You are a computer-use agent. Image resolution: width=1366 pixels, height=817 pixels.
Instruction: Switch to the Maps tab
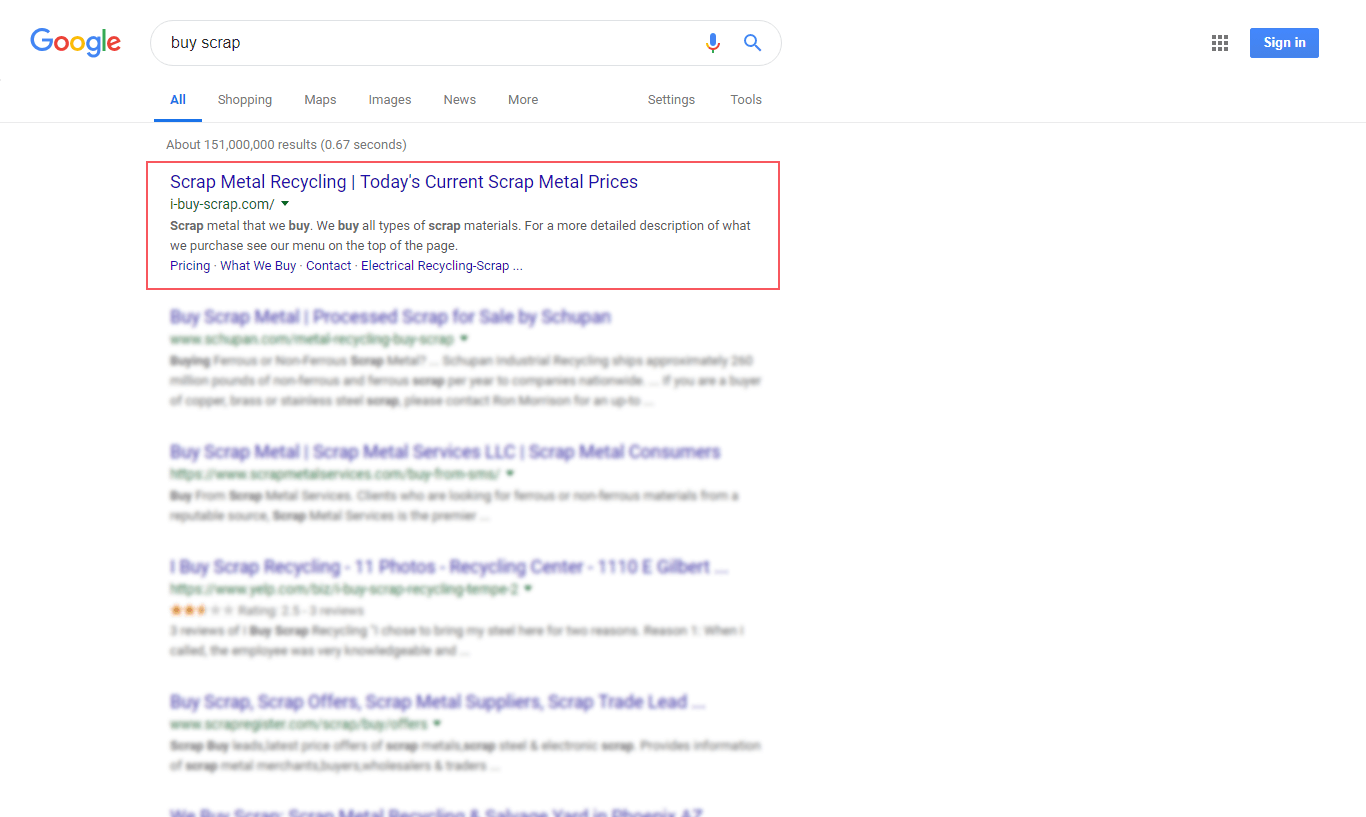[x=320, y=100]
